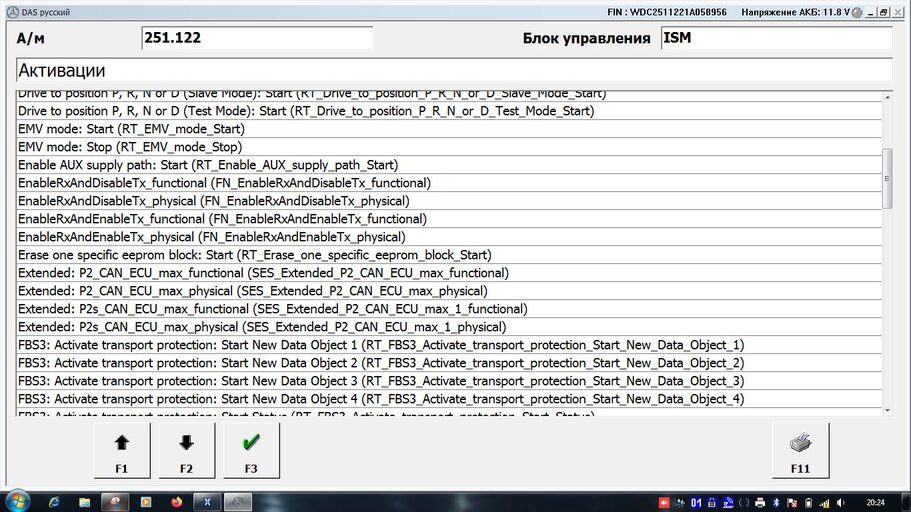
Task: Select FBS3 transport protection Data Object 1
Action: [x=449, y=345]
